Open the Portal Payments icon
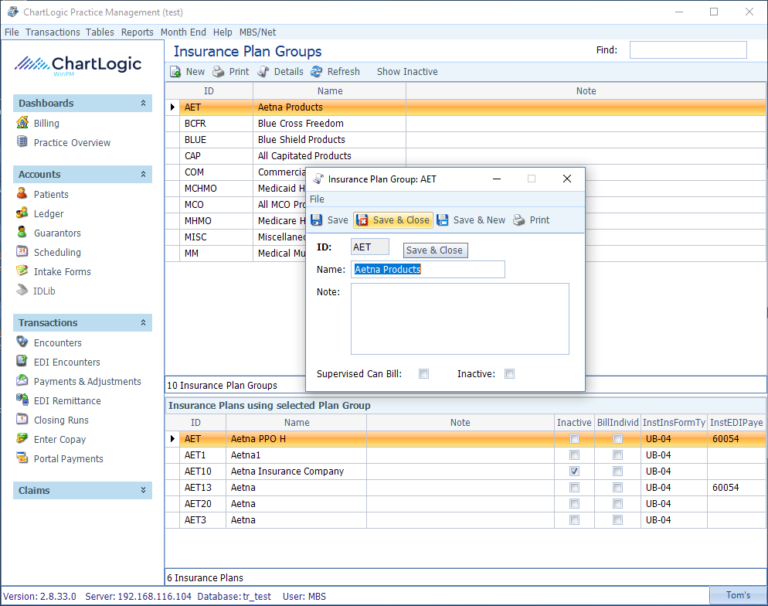768x606 pixels. [x=22, y=458]
